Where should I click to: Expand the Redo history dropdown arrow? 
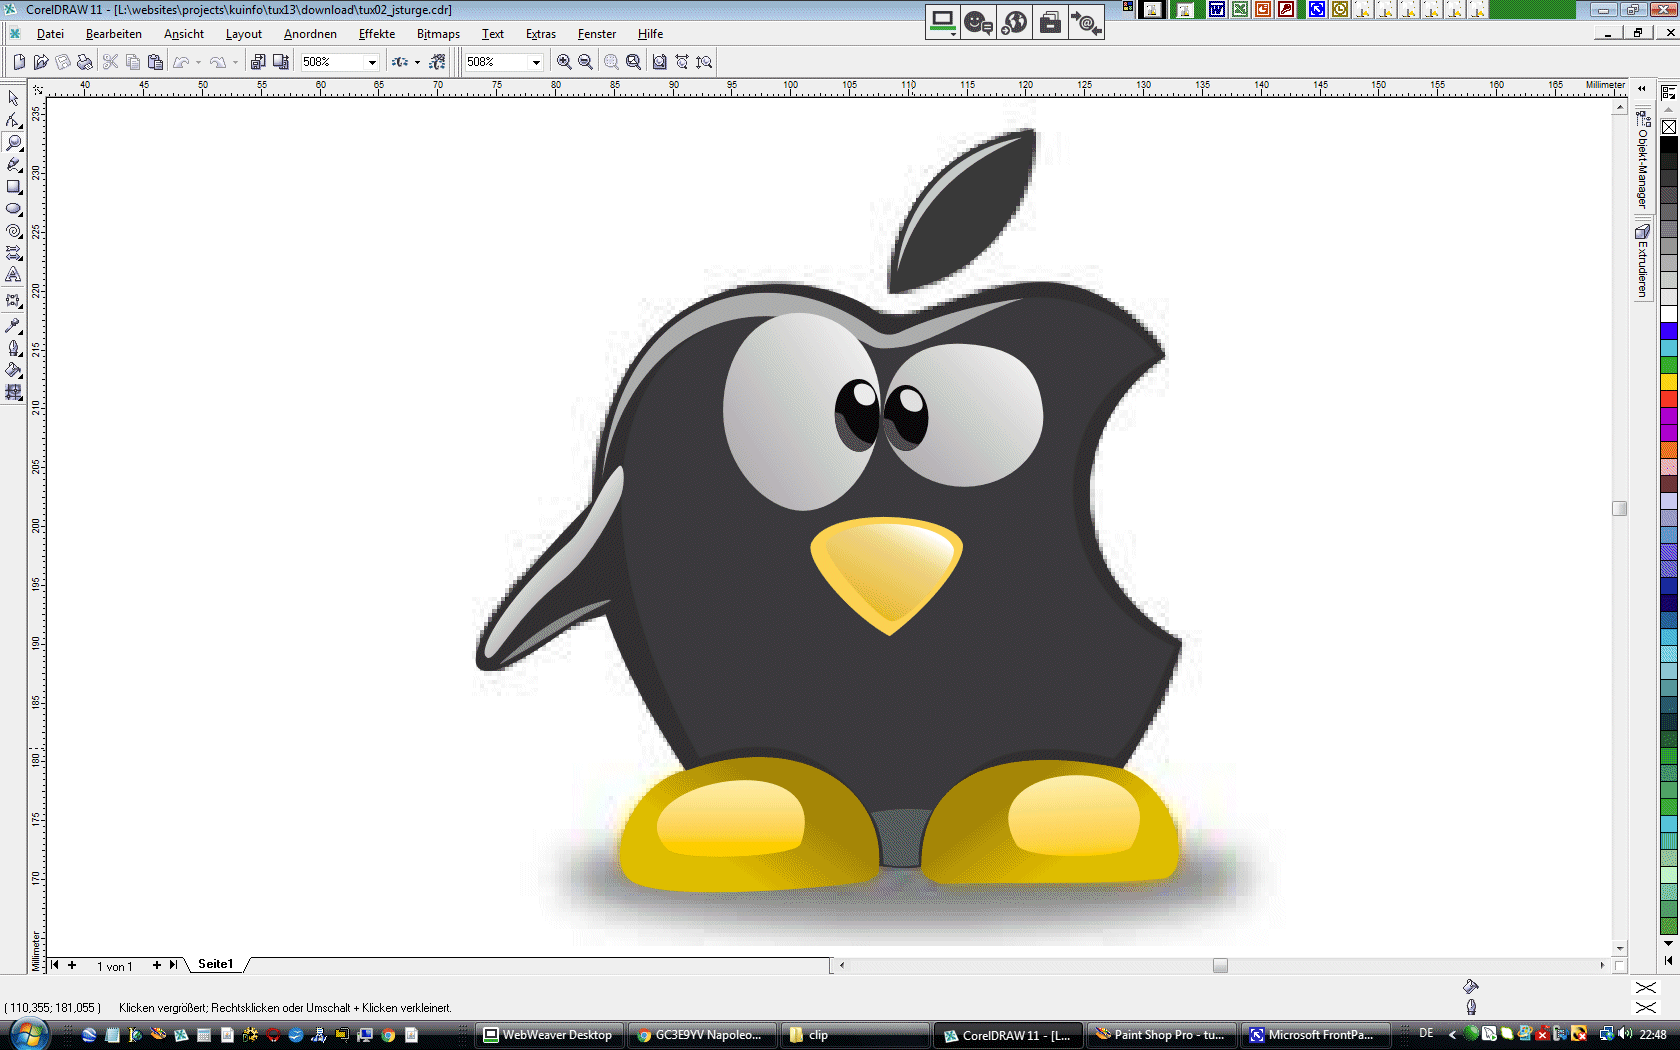coord(236,62)
